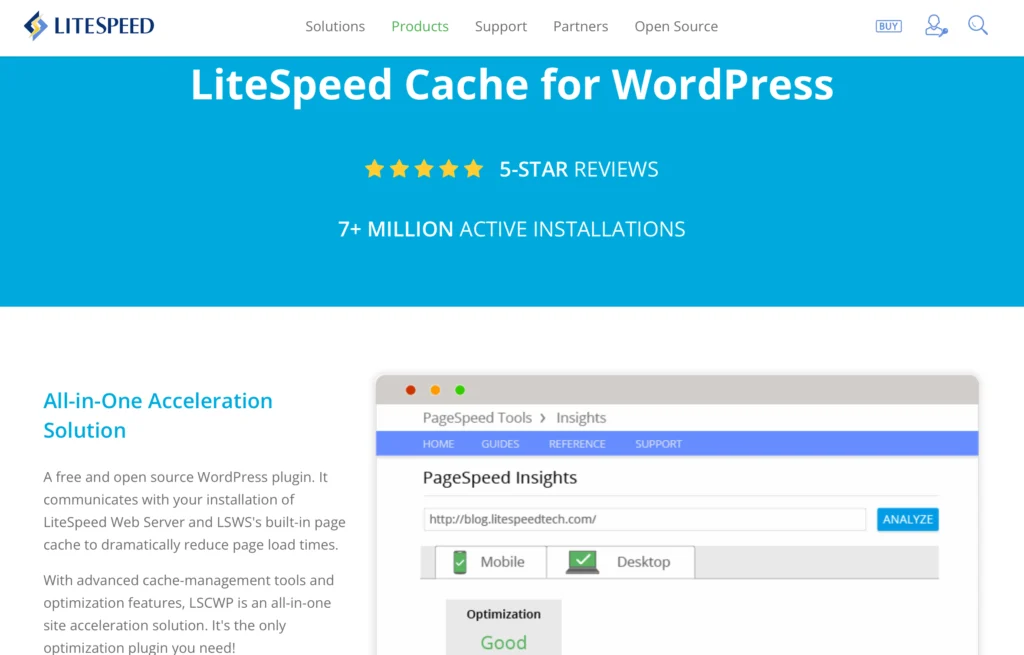Open the Solutions menu
Screen dimensions: 1024x655
coord(335,27)
